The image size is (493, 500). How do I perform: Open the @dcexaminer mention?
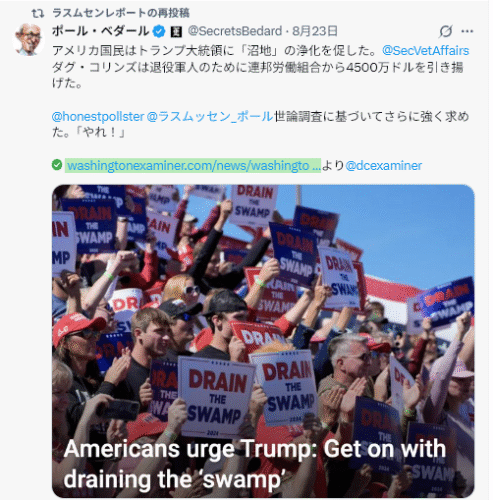click(x=384, y=165)
